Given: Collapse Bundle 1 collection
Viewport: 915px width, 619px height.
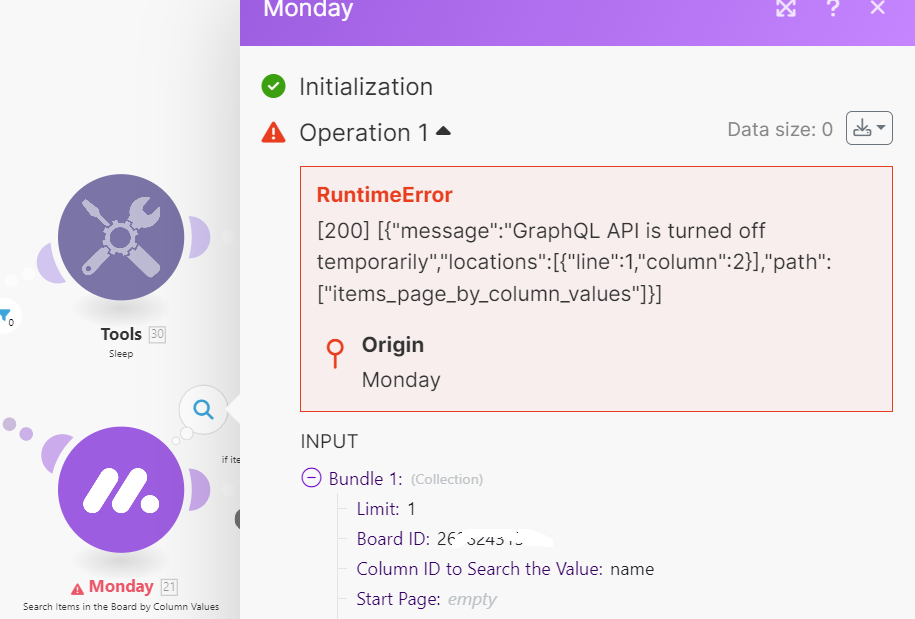Looking at the screenshot, I should 311,478.
